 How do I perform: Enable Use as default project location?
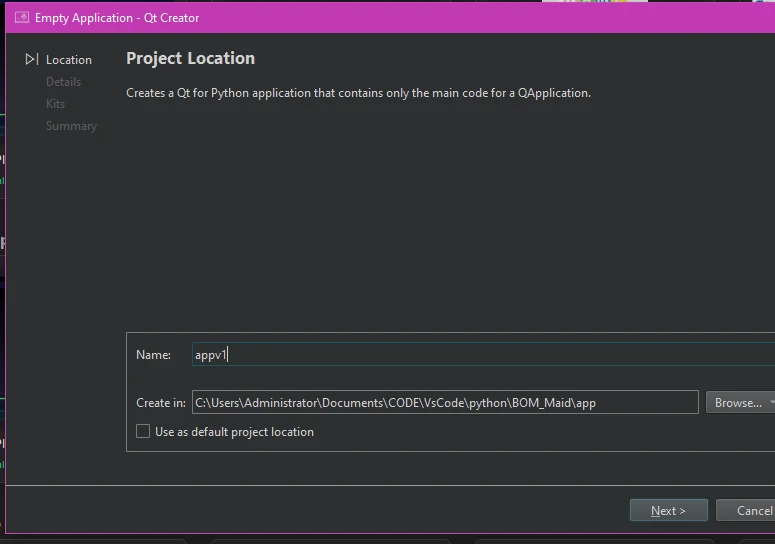pyautogui.click(x=143, y=431)
